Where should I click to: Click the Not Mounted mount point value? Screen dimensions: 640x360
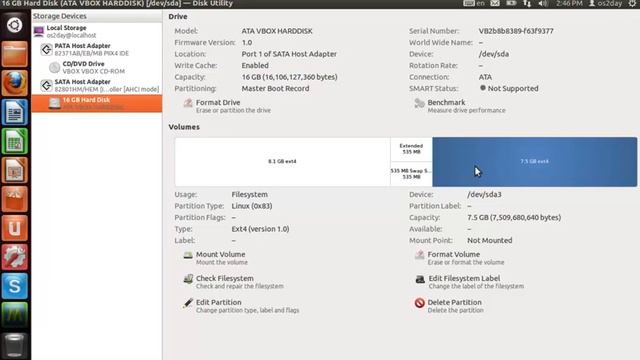point(489,240)
